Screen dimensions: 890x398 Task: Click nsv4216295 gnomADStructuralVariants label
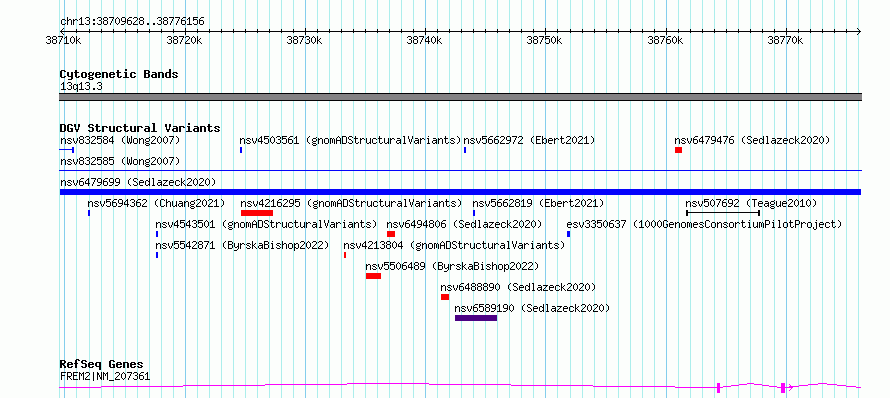(x=351, y=203)
